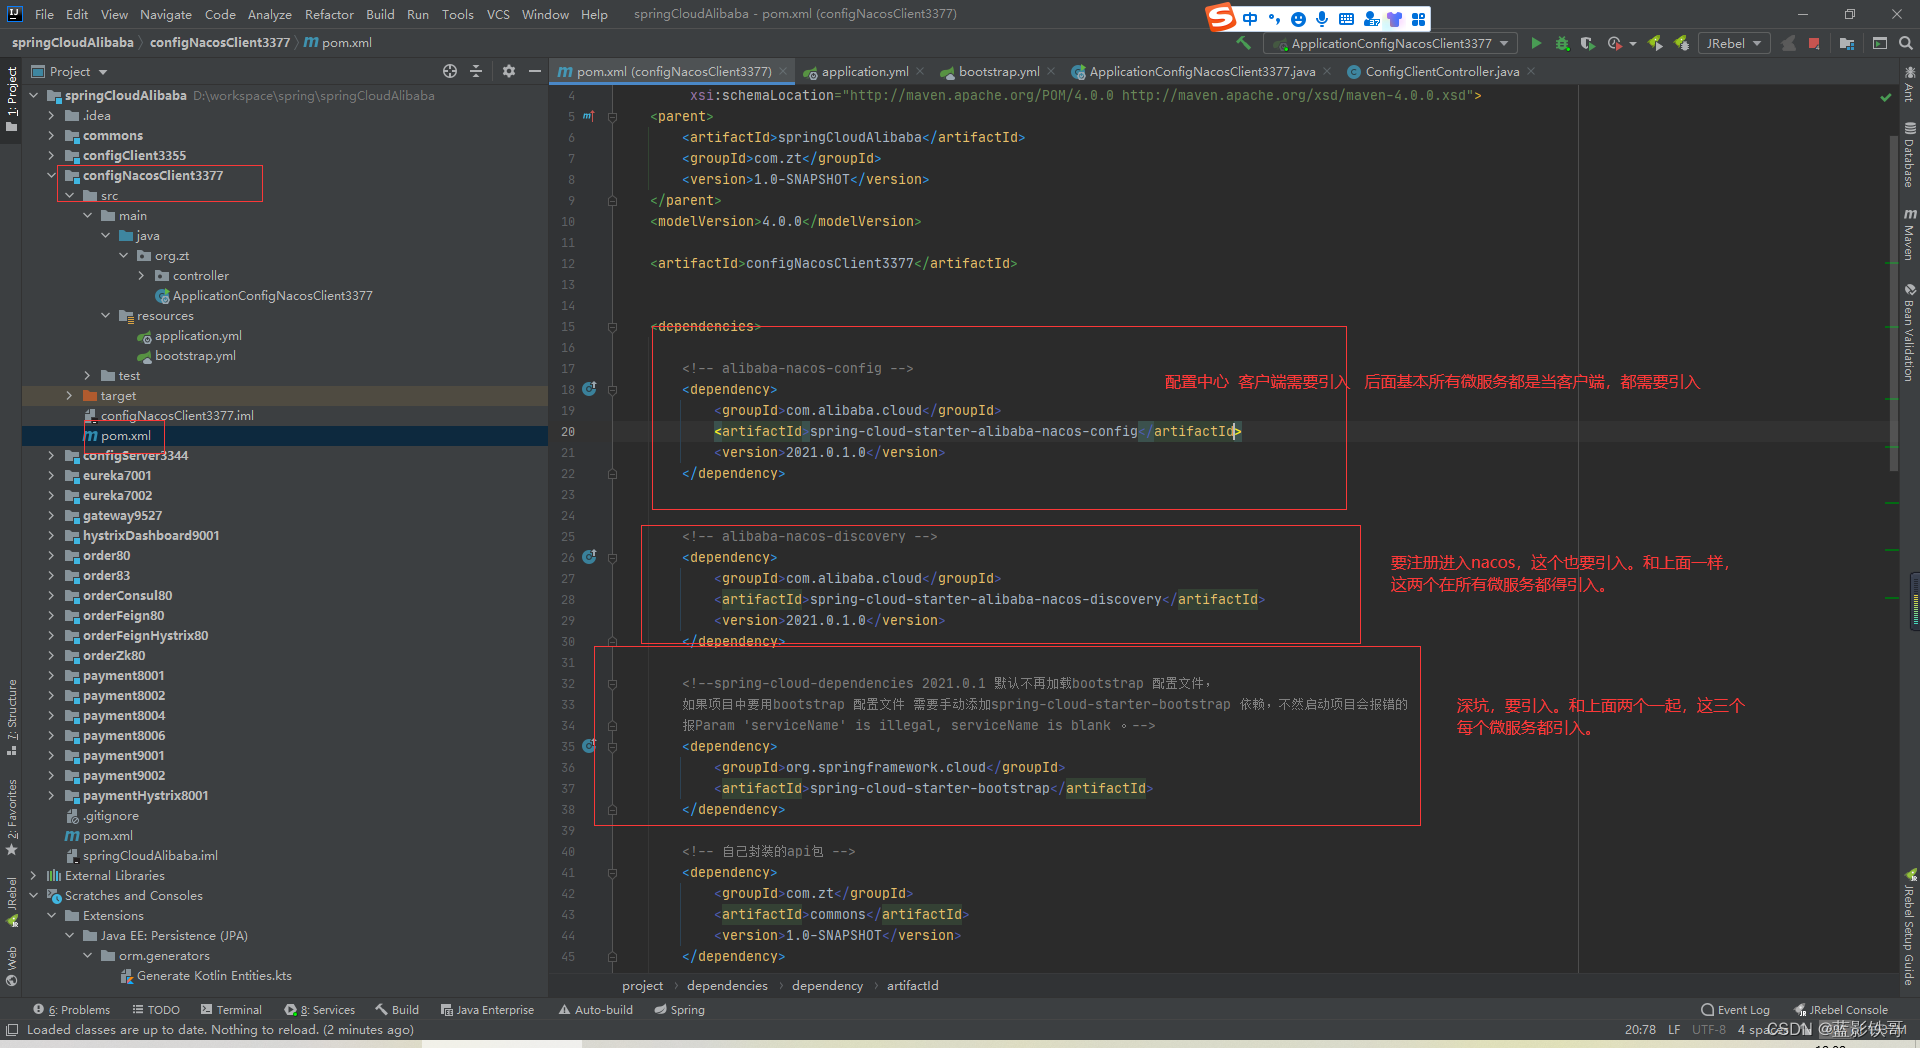Open Search Everywhere magnifier icon

pos(1905,43)
